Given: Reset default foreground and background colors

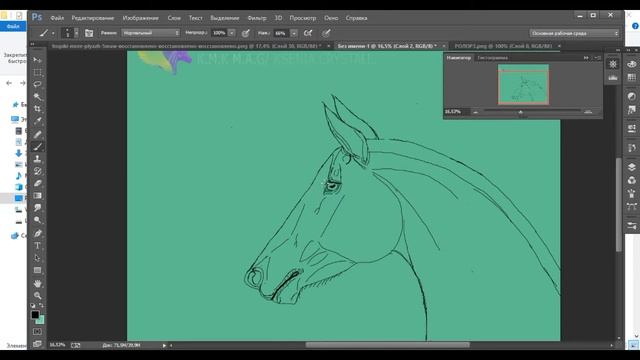Looking at the screenshot, I should click(33, 305).
